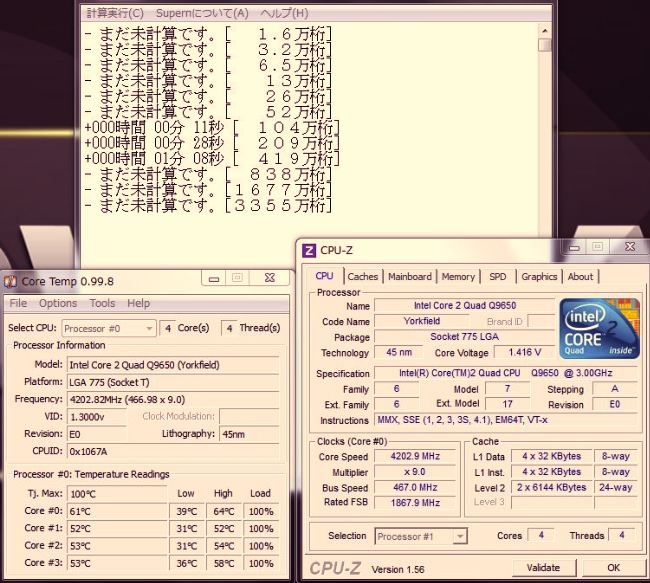The height and width of the screenshot is (583, 650).
Task: Switch to the Mainboard tab
Action: point(409,277)
